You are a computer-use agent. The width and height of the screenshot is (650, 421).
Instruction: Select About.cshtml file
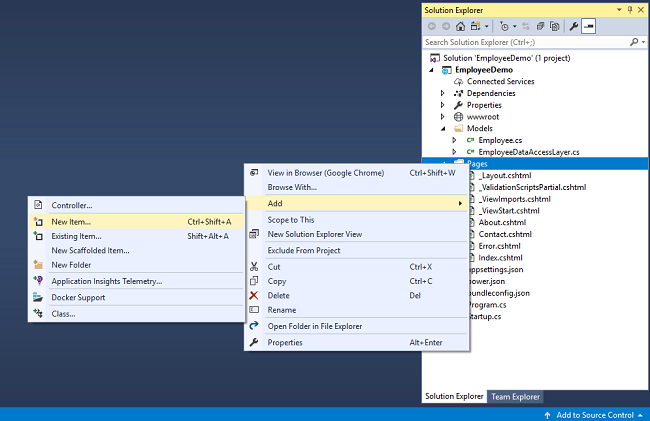point(502,223)
